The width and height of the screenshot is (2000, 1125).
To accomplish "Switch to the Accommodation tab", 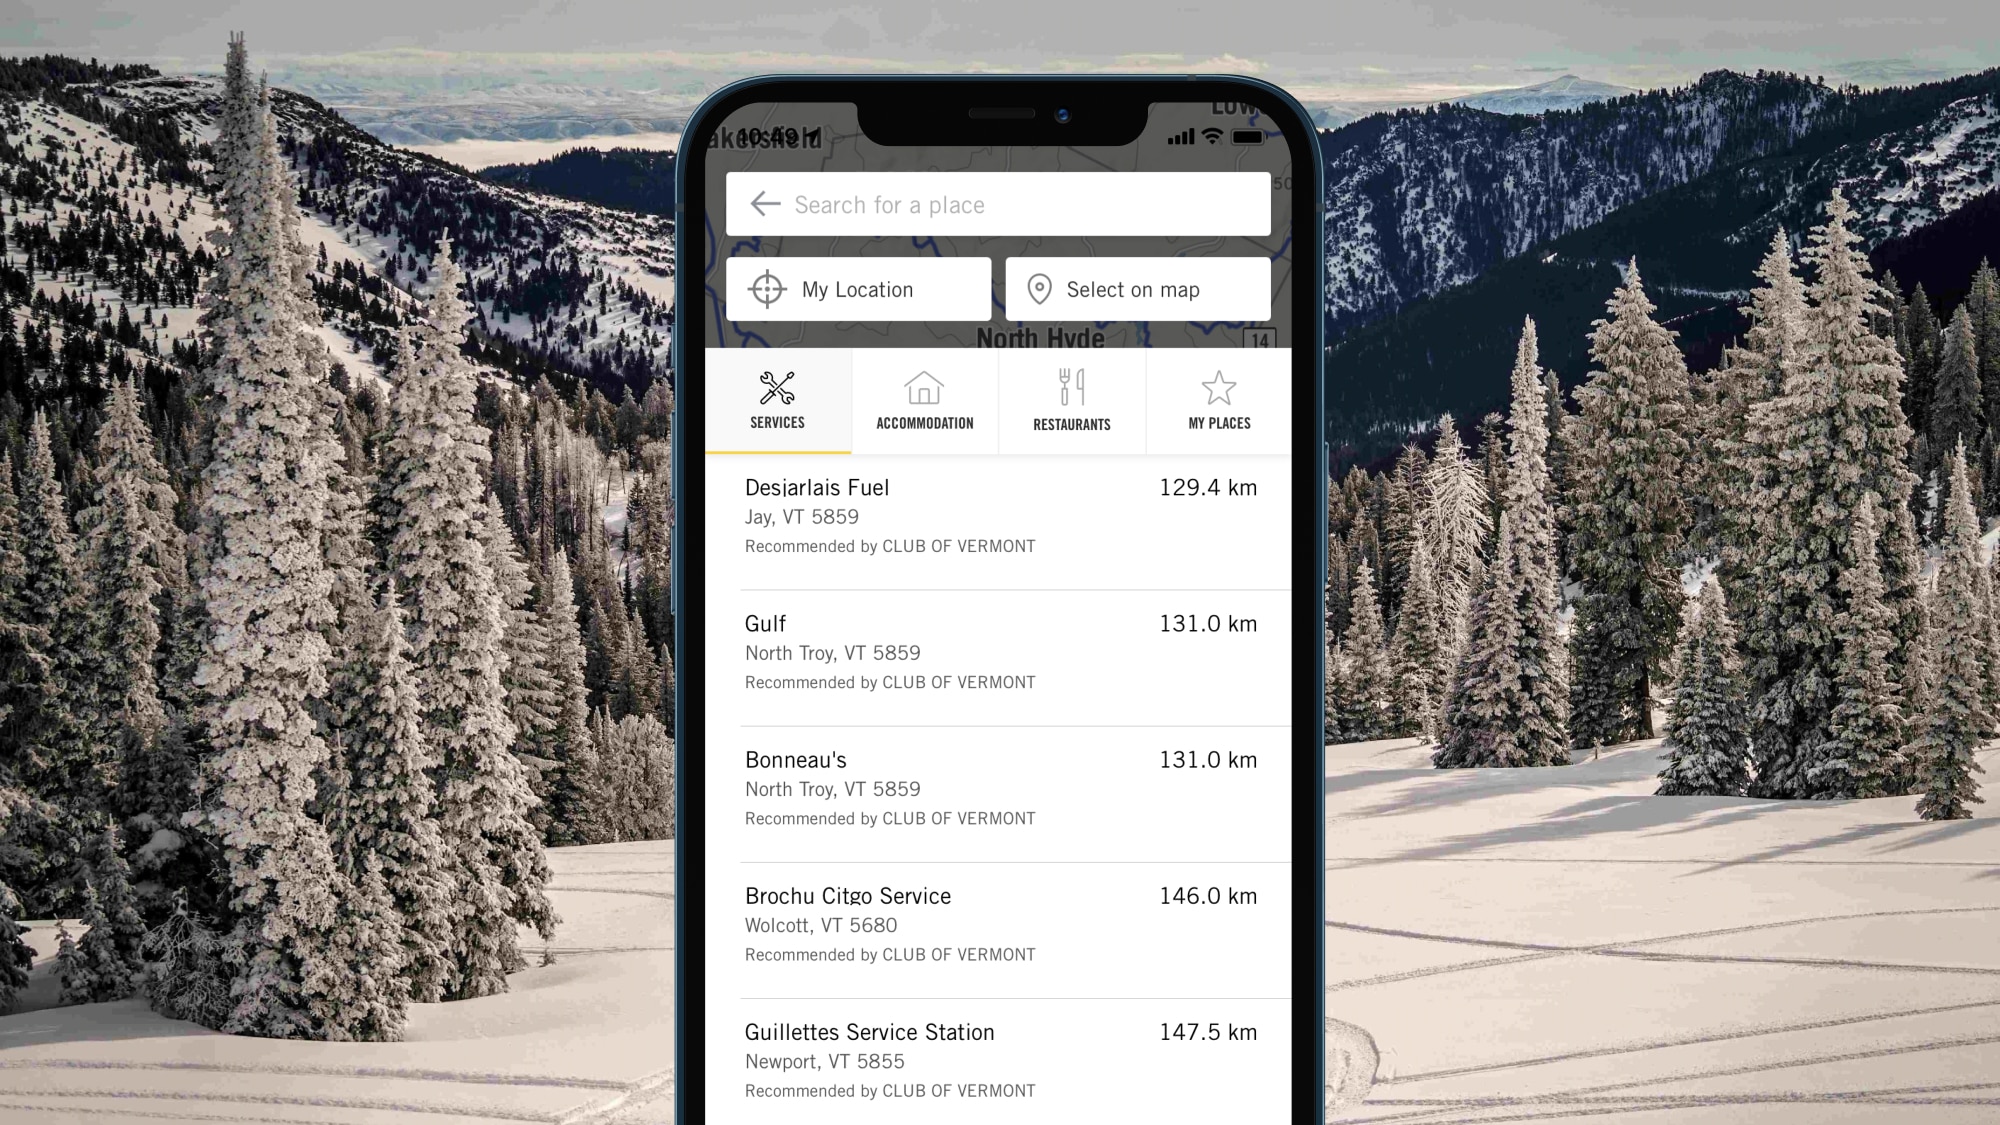I will (x=924, y=398).
